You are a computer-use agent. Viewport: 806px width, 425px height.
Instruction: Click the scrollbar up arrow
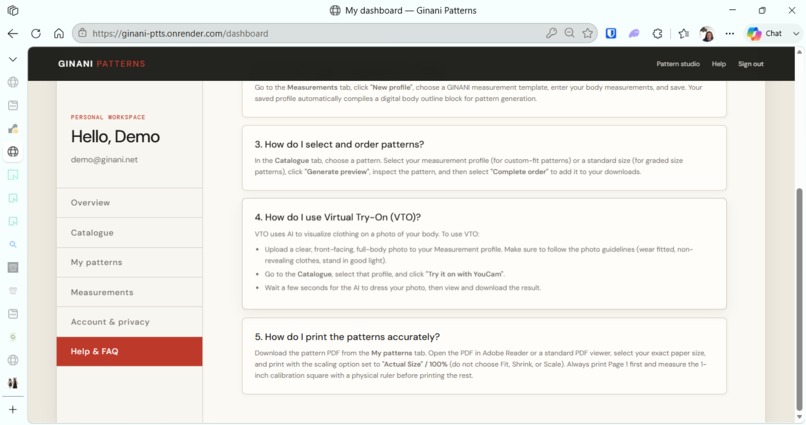click(x=799, y=52)
